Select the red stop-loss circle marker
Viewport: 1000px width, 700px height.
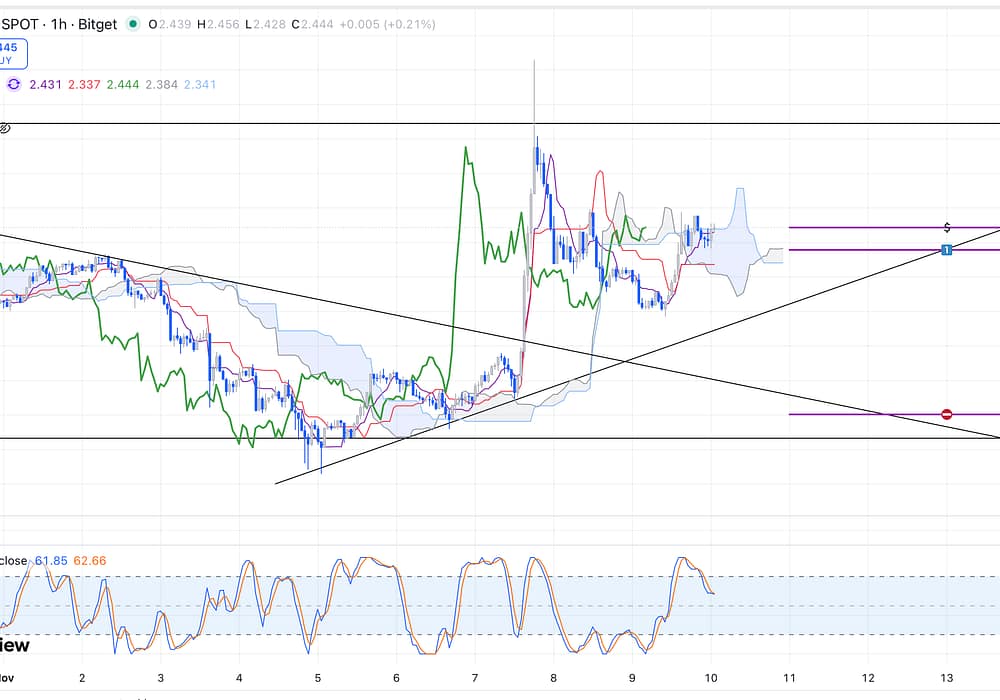click(946, 414)
